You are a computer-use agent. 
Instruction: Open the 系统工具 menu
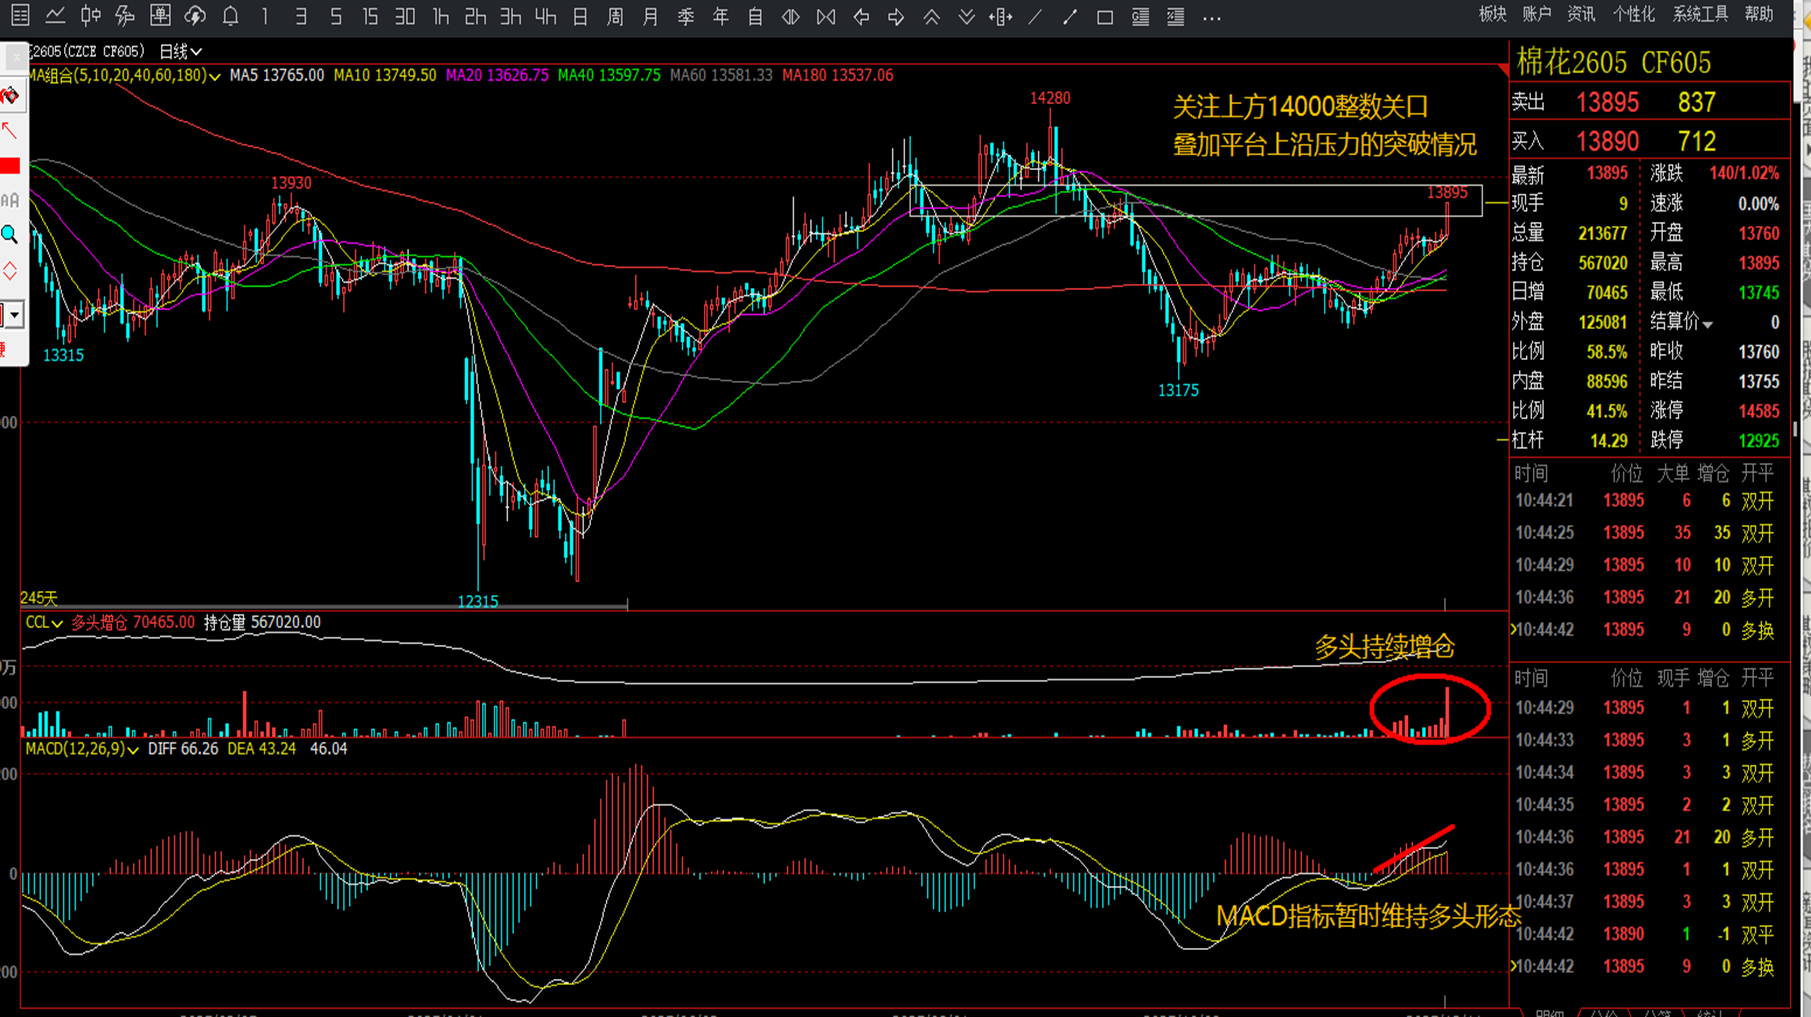point(1700,14)
